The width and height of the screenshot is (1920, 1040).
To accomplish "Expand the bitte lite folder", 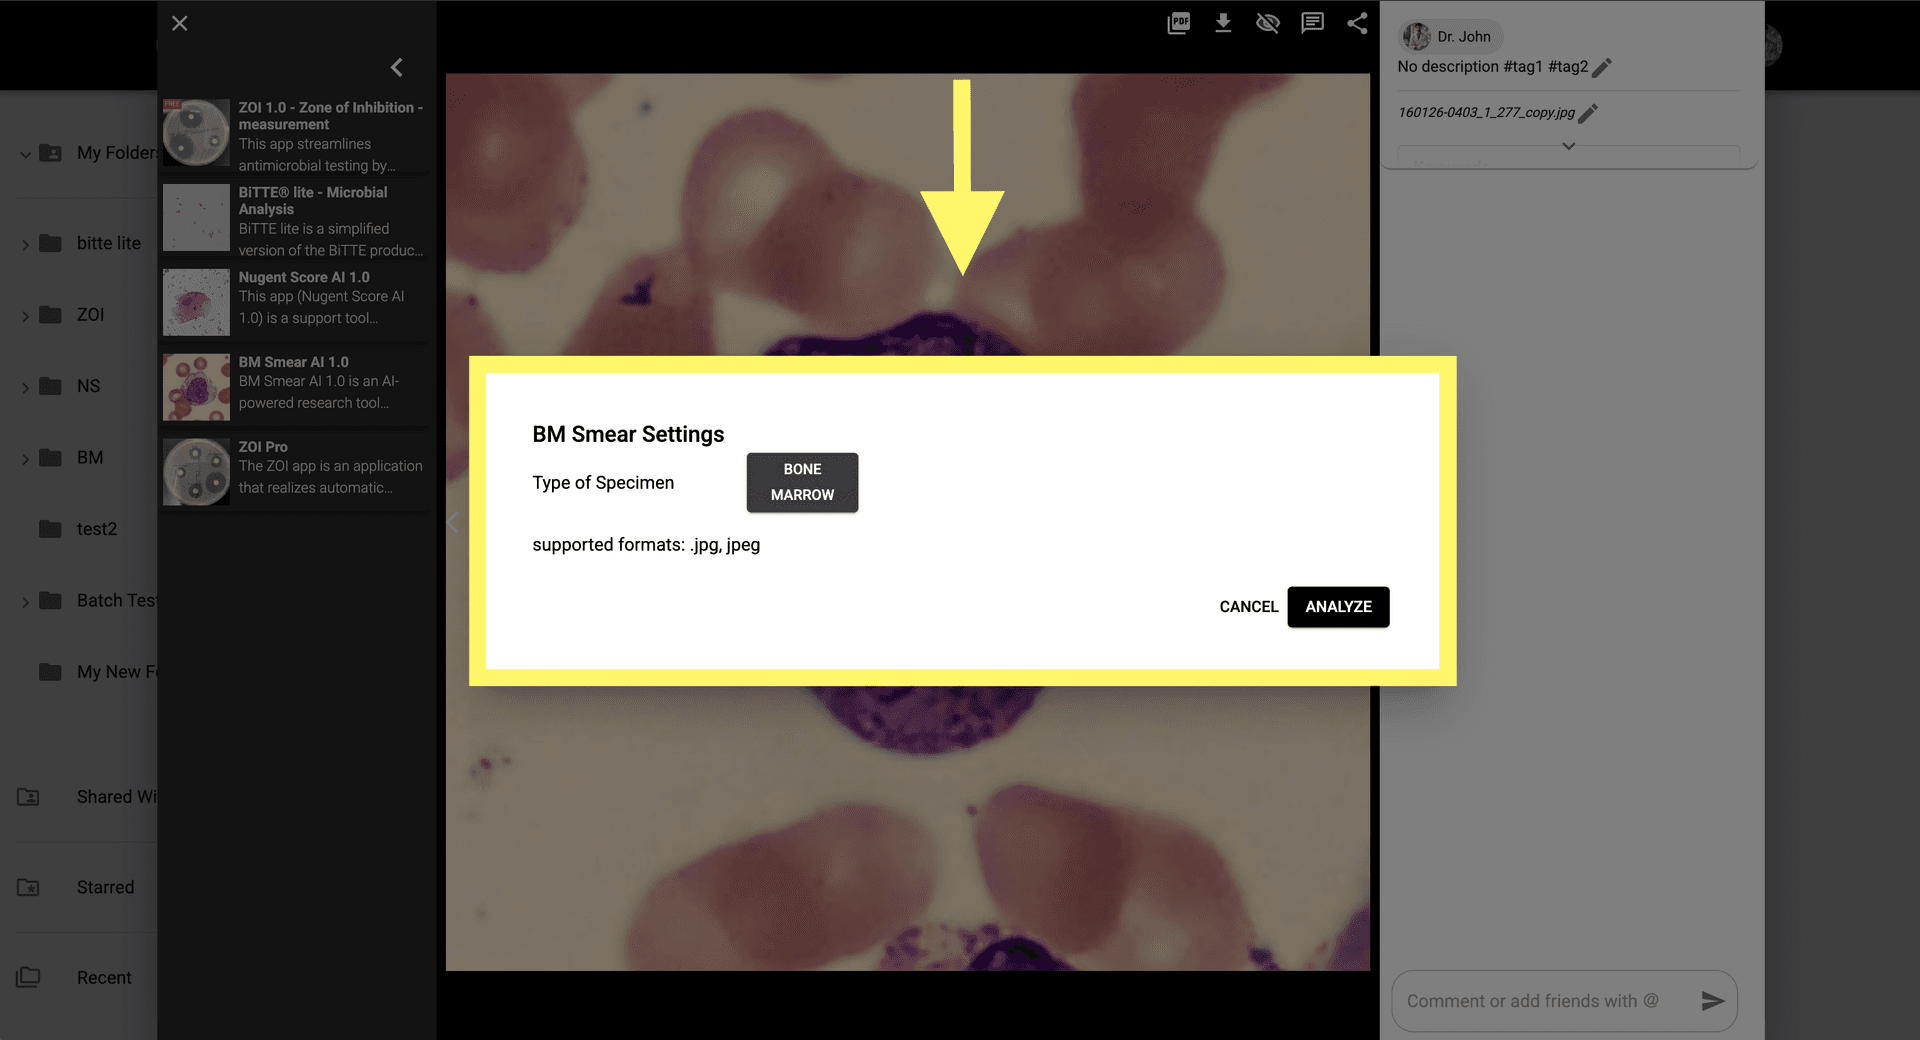I will [x=25, y=244].
